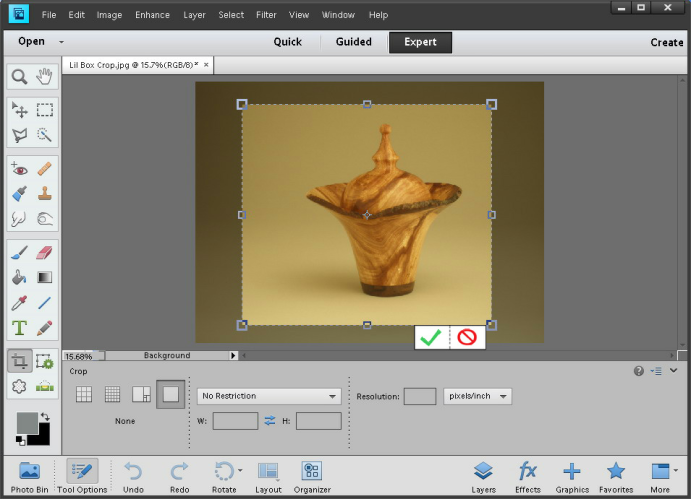Select the Red Eye Removal tool
The height and width of the screenshot is (500, 691).
19,169
